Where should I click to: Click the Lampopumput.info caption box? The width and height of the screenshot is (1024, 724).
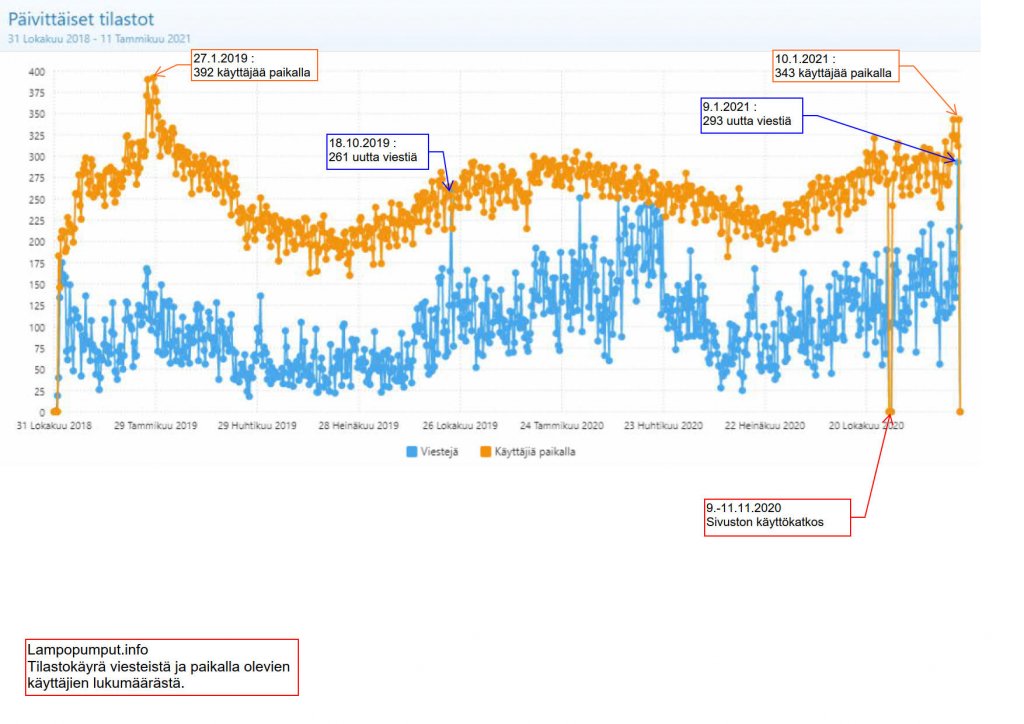coord(163,667)
